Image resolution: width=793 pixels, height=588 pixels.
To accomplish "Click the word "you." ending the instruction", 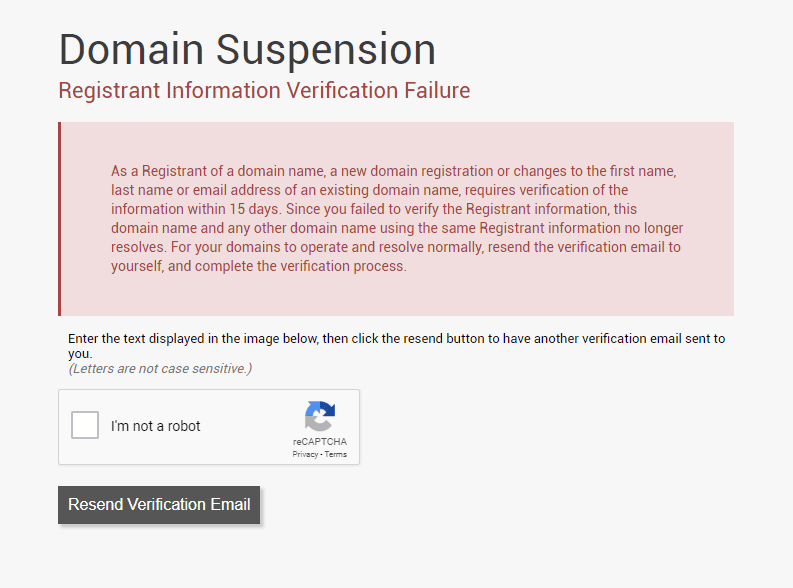I will click(80, 353).
